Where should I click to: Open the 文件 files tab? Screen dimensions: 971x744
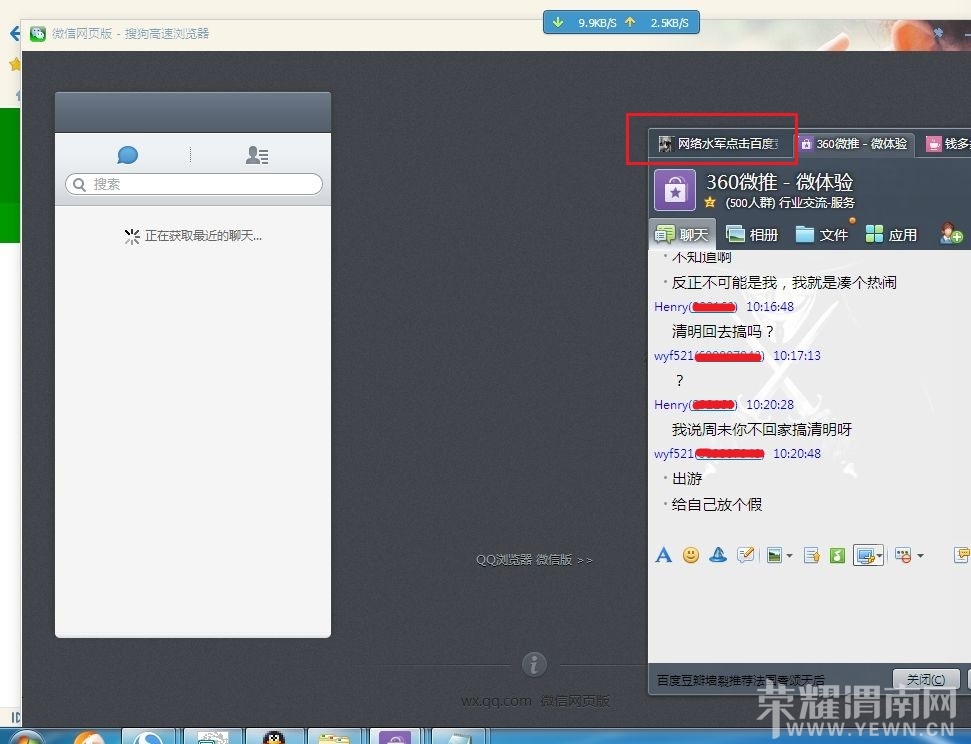821,235
